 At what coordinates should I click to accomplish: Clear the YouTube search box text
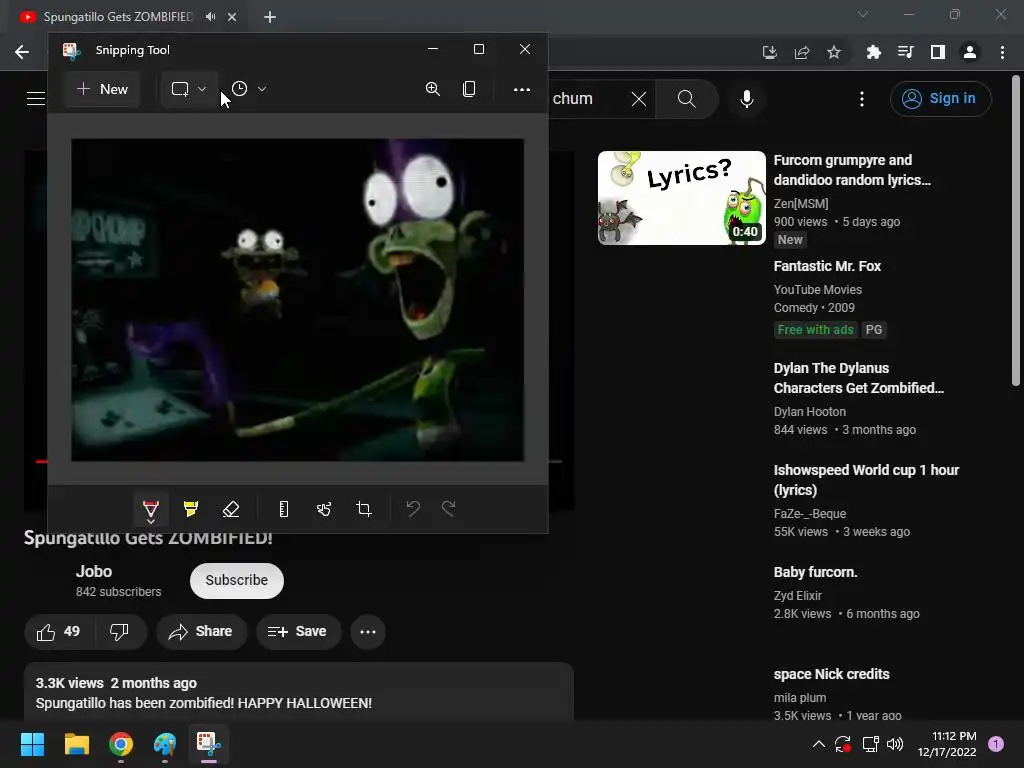point(639,99)
